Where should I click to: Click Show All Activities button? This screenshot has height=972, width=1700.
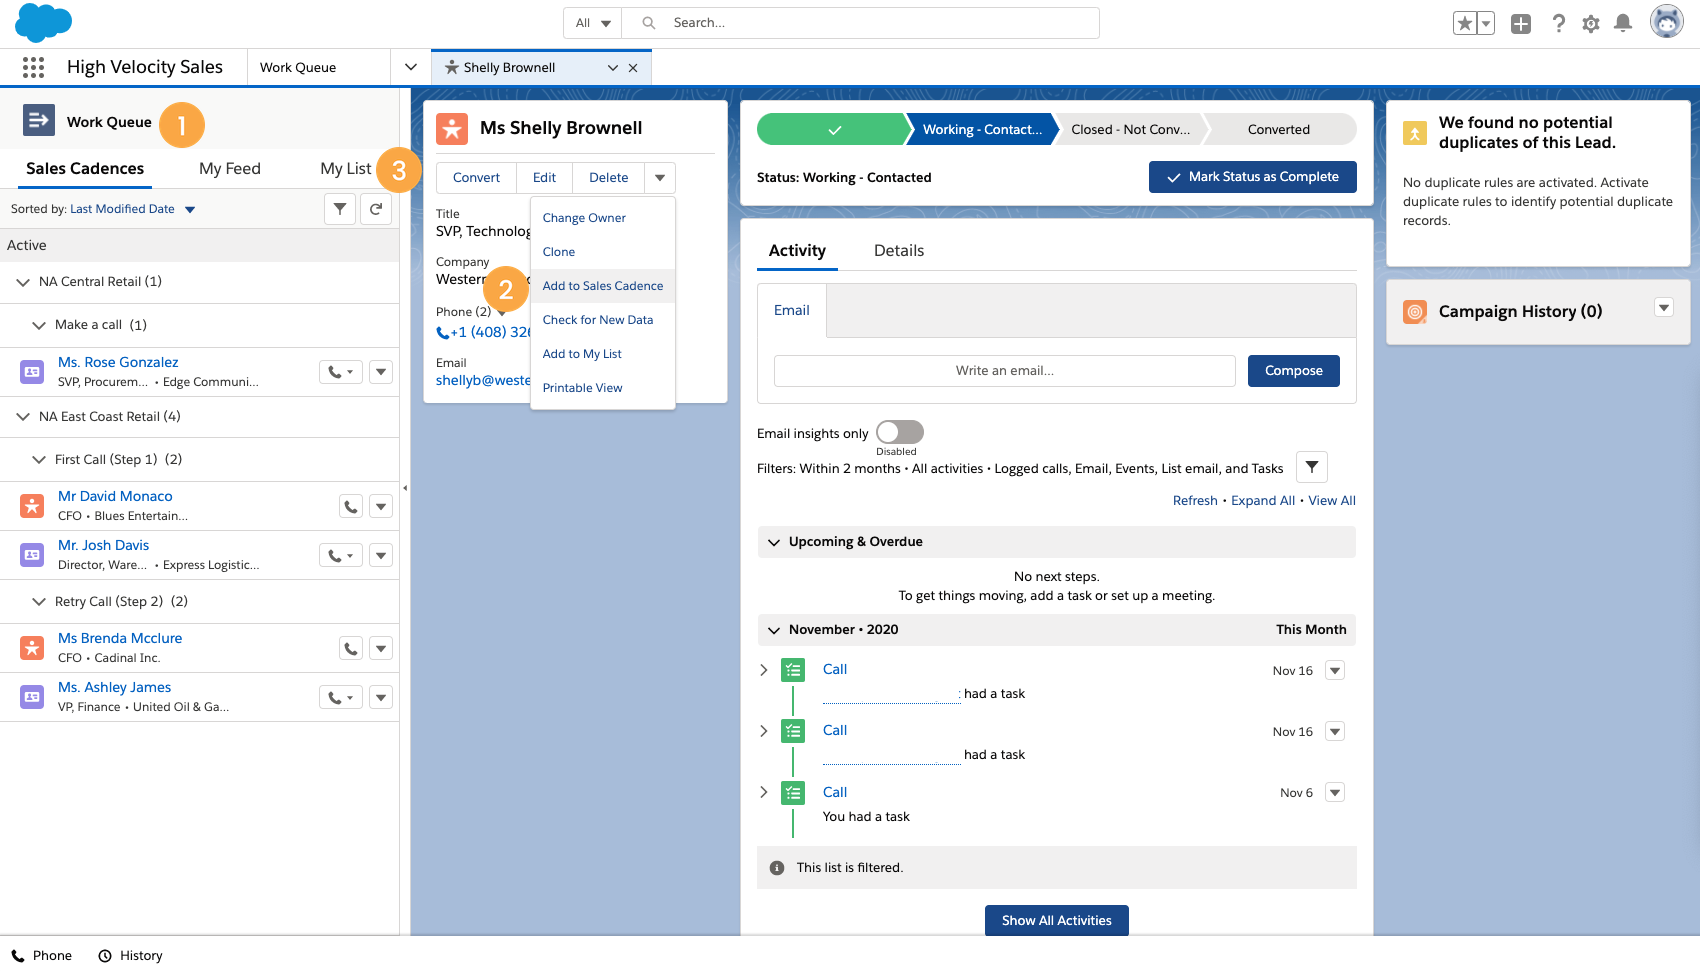1057,921
